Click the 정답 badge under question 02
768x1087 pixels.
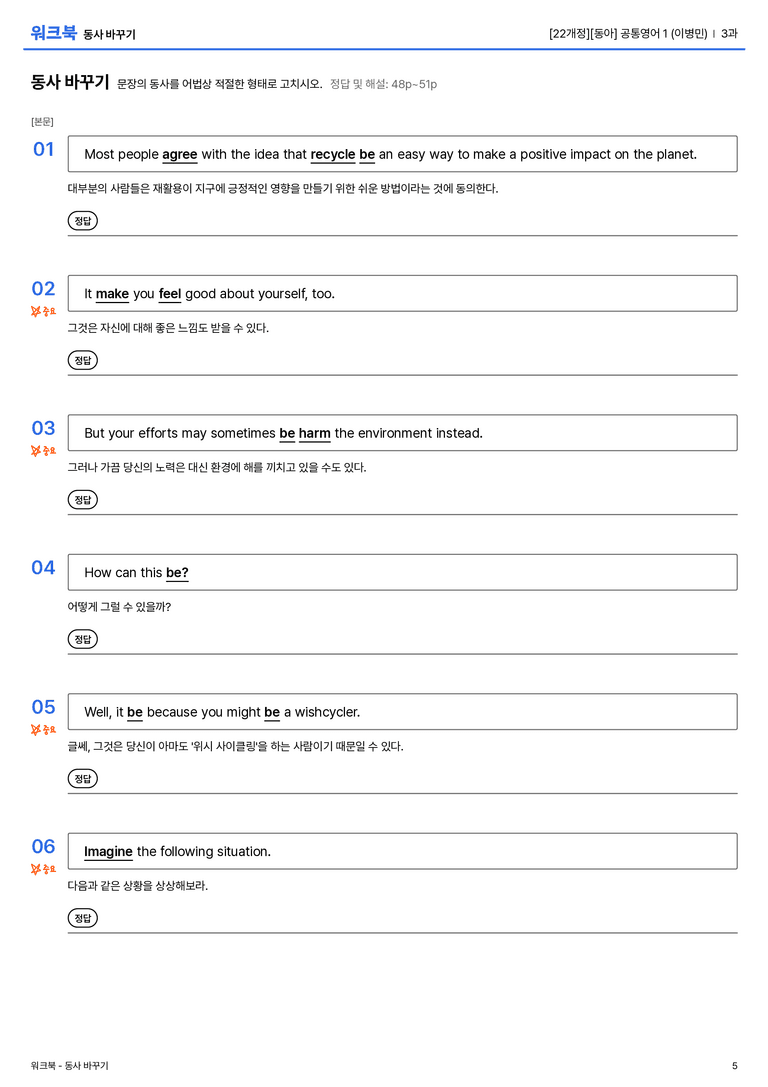click(x=82, y=360)
